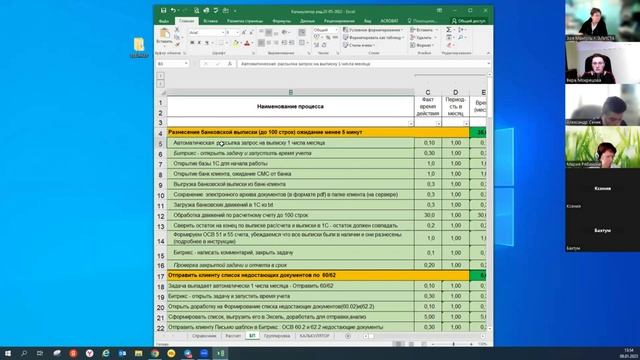Click the Paste (Вставить) clipboard icon
The width and height of the screenshot is (640, 360).
tap(164, 33)
